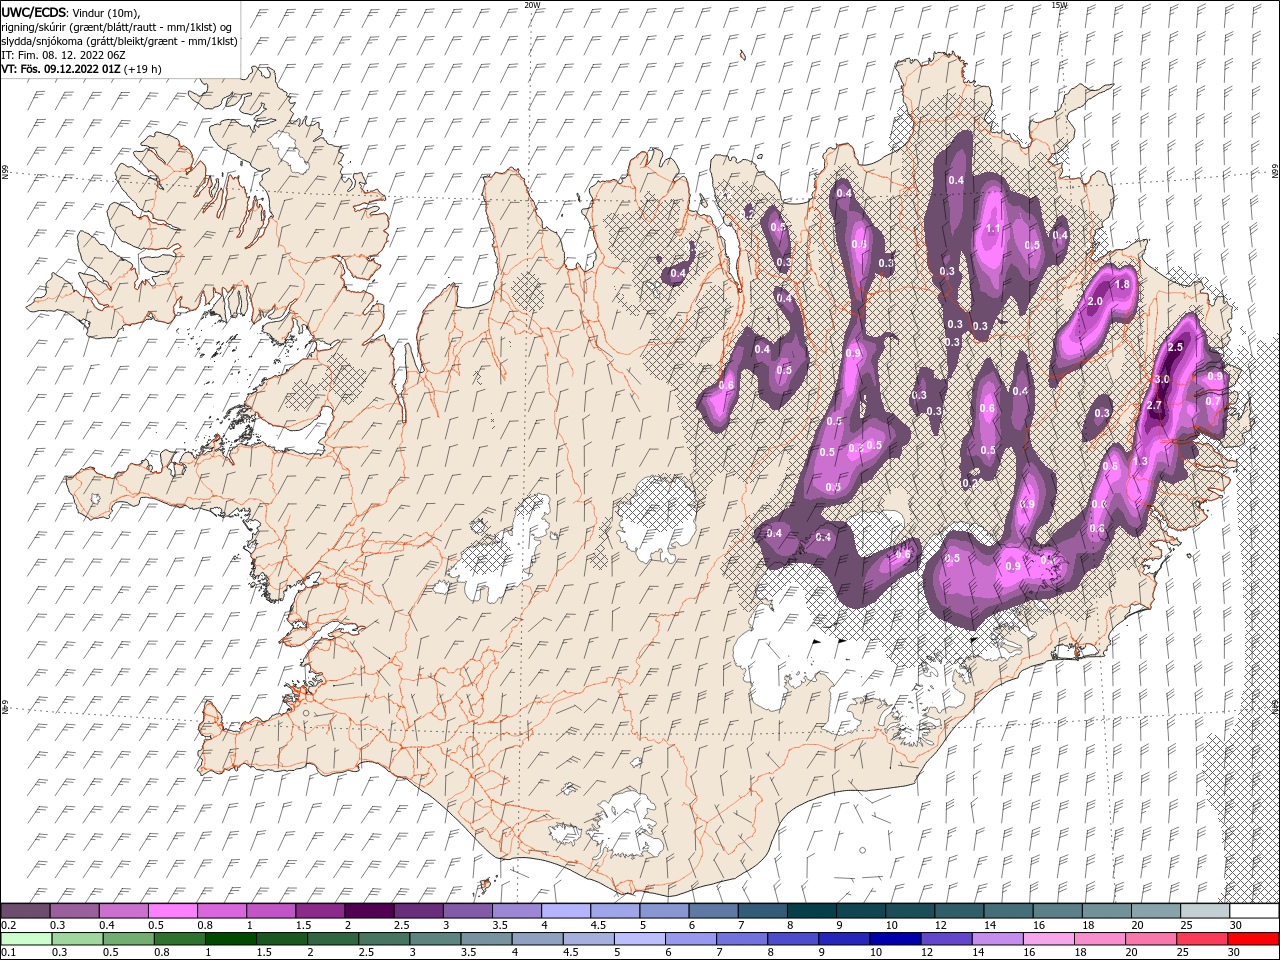Click the dark mauve swatch between 0.2 and 0.3
Screen dimensions: 1280x960
pyautogui.click(x=25, y=911)
